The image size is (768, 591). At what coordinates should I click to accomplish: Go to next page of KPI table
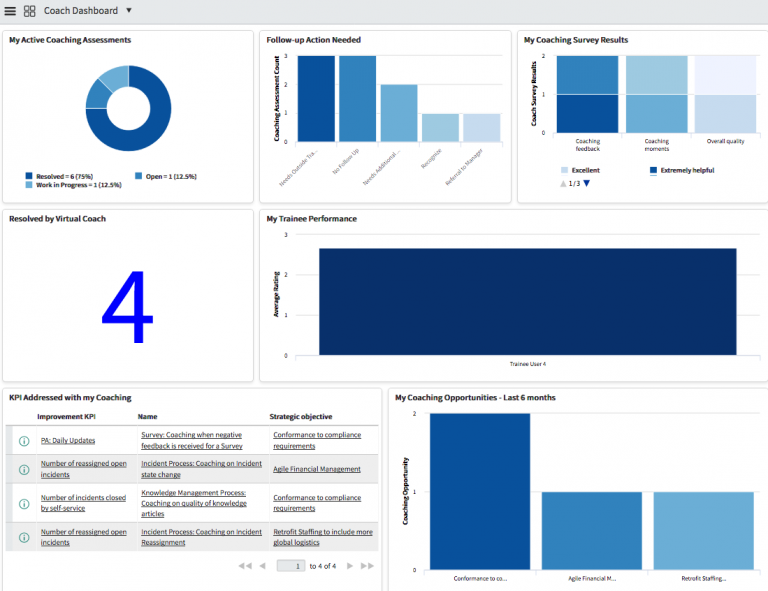[x=349, y=566]
